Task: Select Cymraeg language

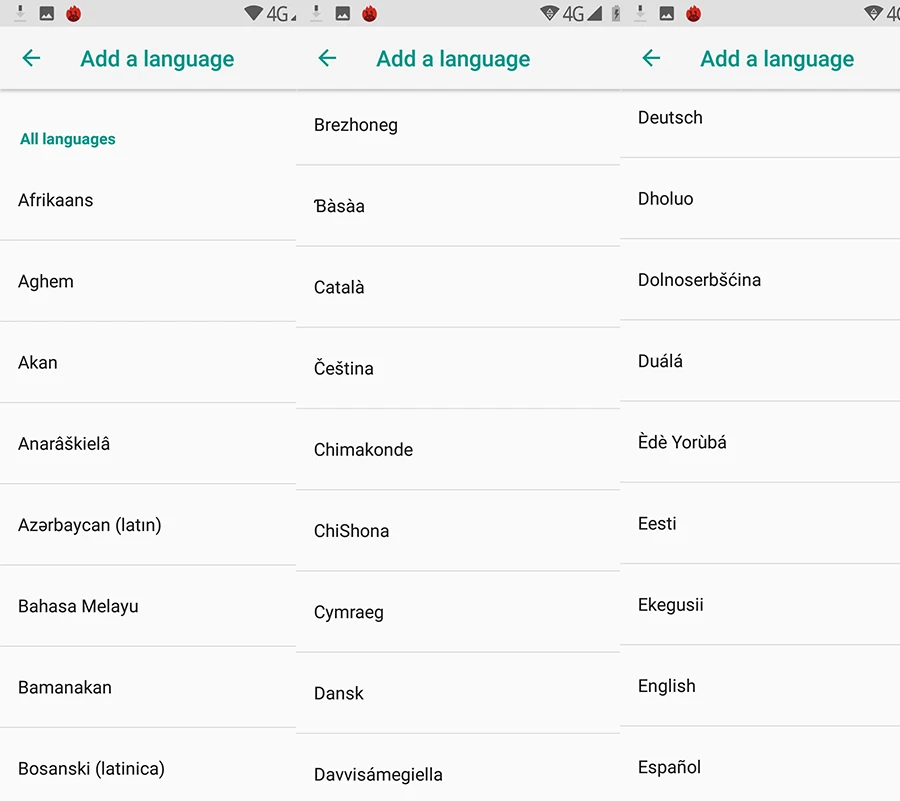Action: click(458, 612)
